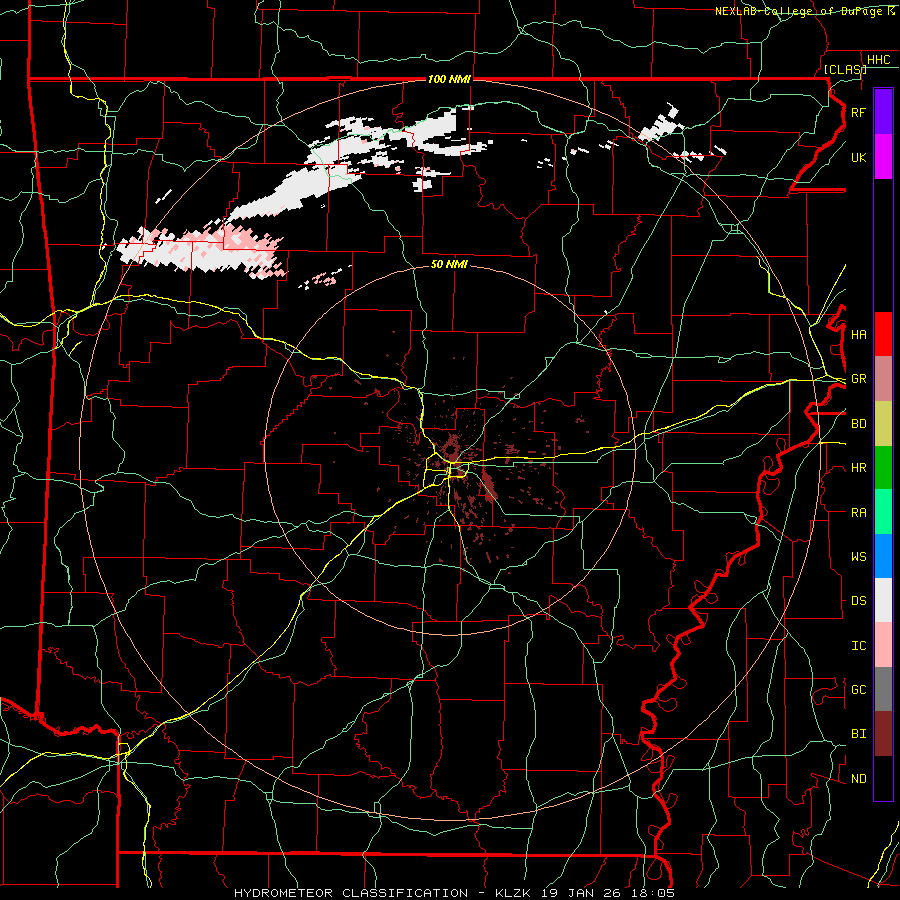Click the IC legend label
Image resolution: width=900 pixels, height=900 pixels.
click(858, 646)
